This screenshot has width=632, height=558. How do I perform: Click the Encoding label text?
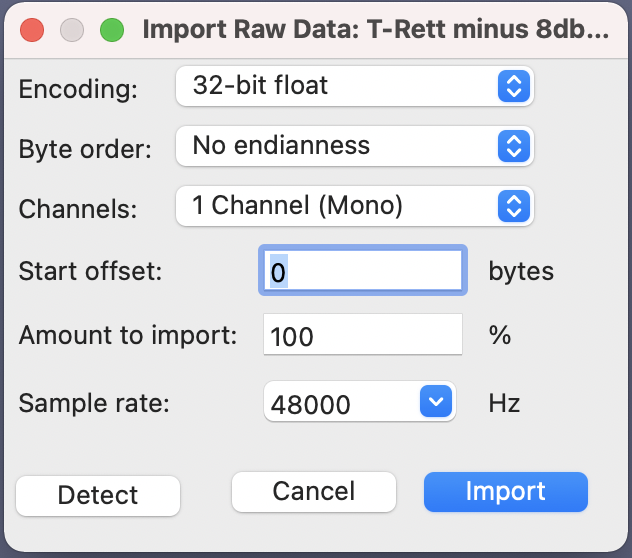(78, 89)
